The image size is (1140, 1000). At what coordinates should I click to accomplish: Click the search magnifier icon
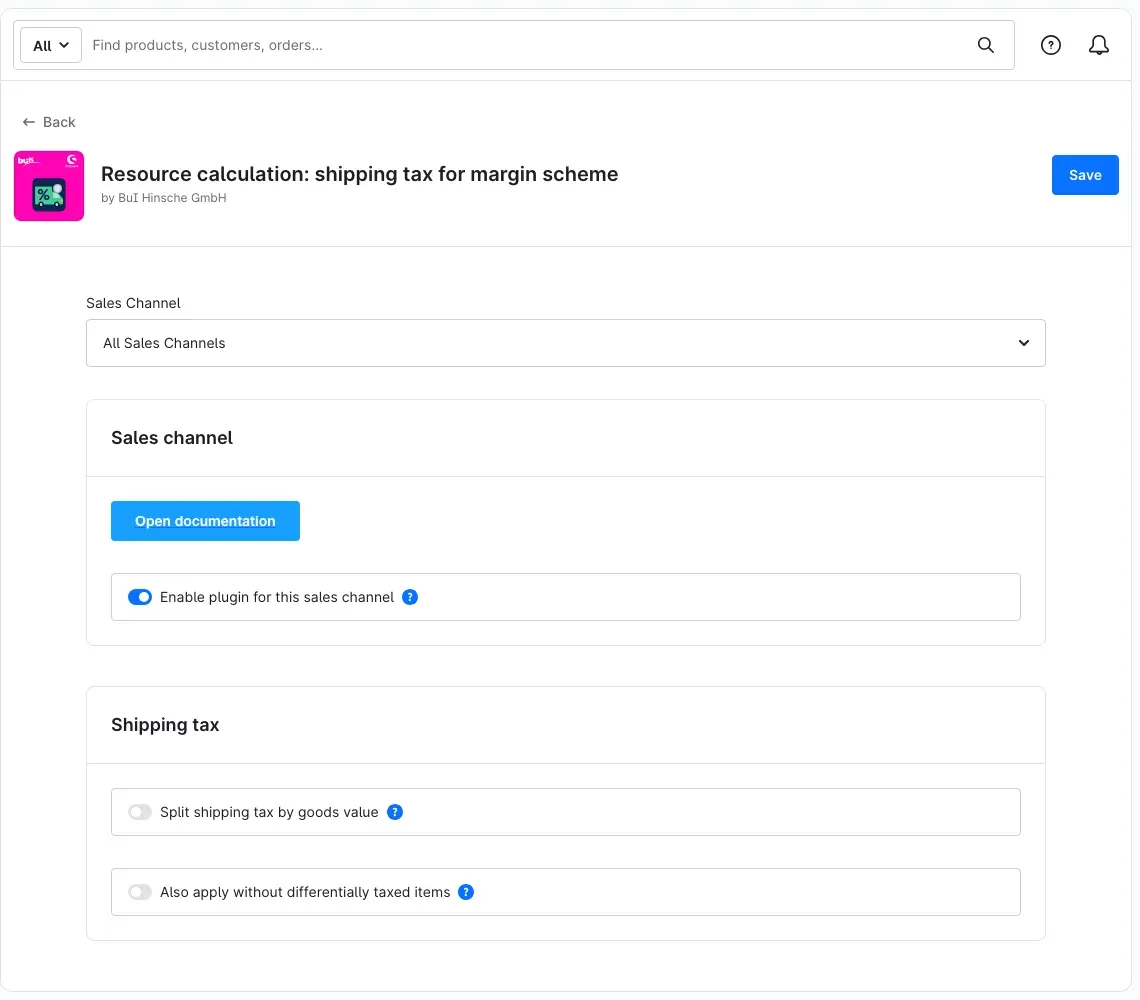point(985,45)
